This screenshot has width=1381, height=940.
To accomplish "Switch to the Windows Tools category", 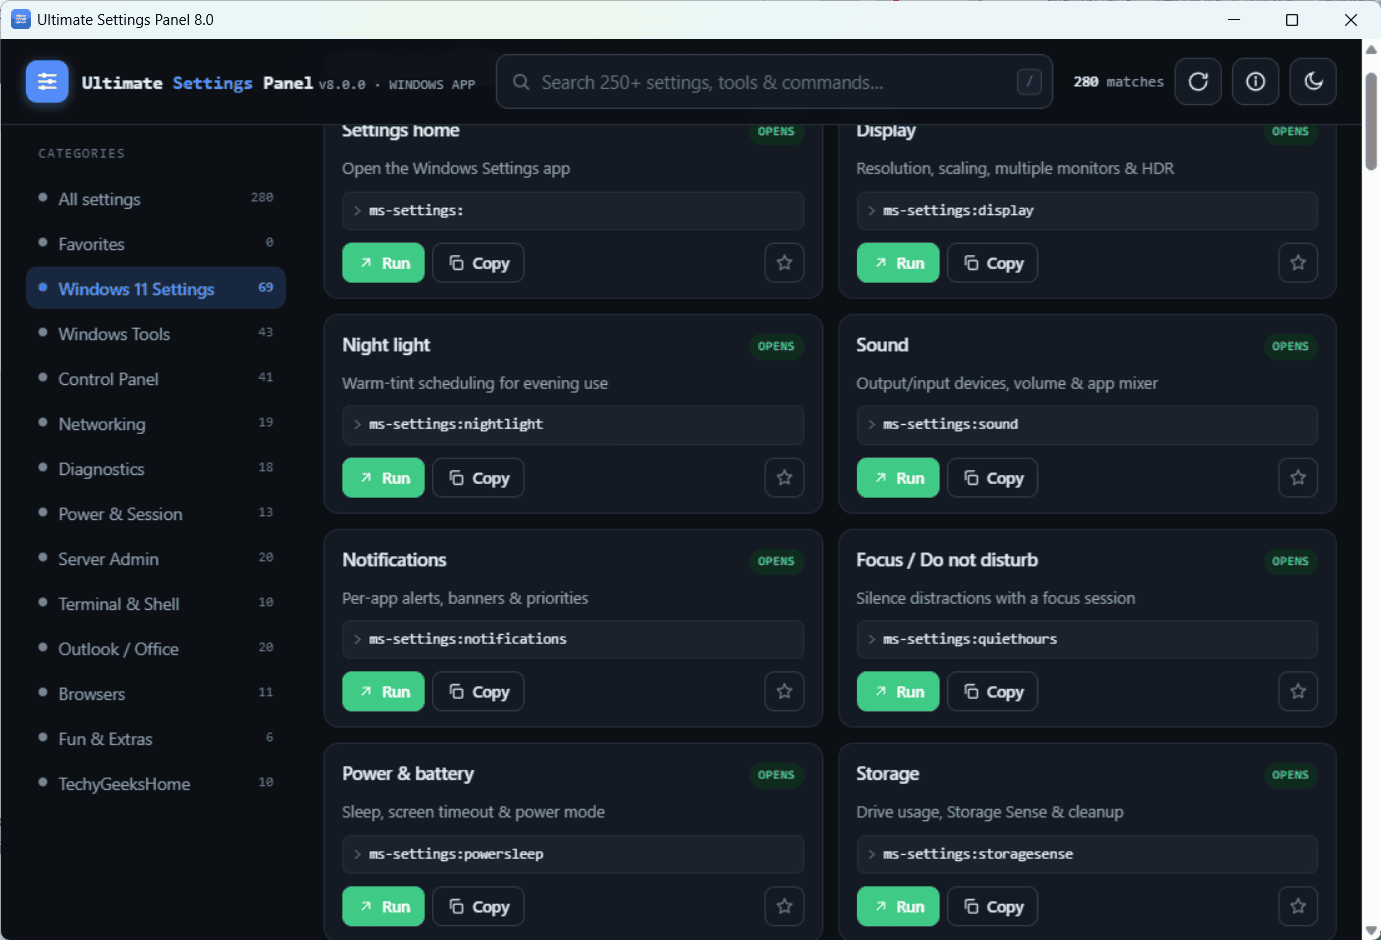I will (156, 334).
